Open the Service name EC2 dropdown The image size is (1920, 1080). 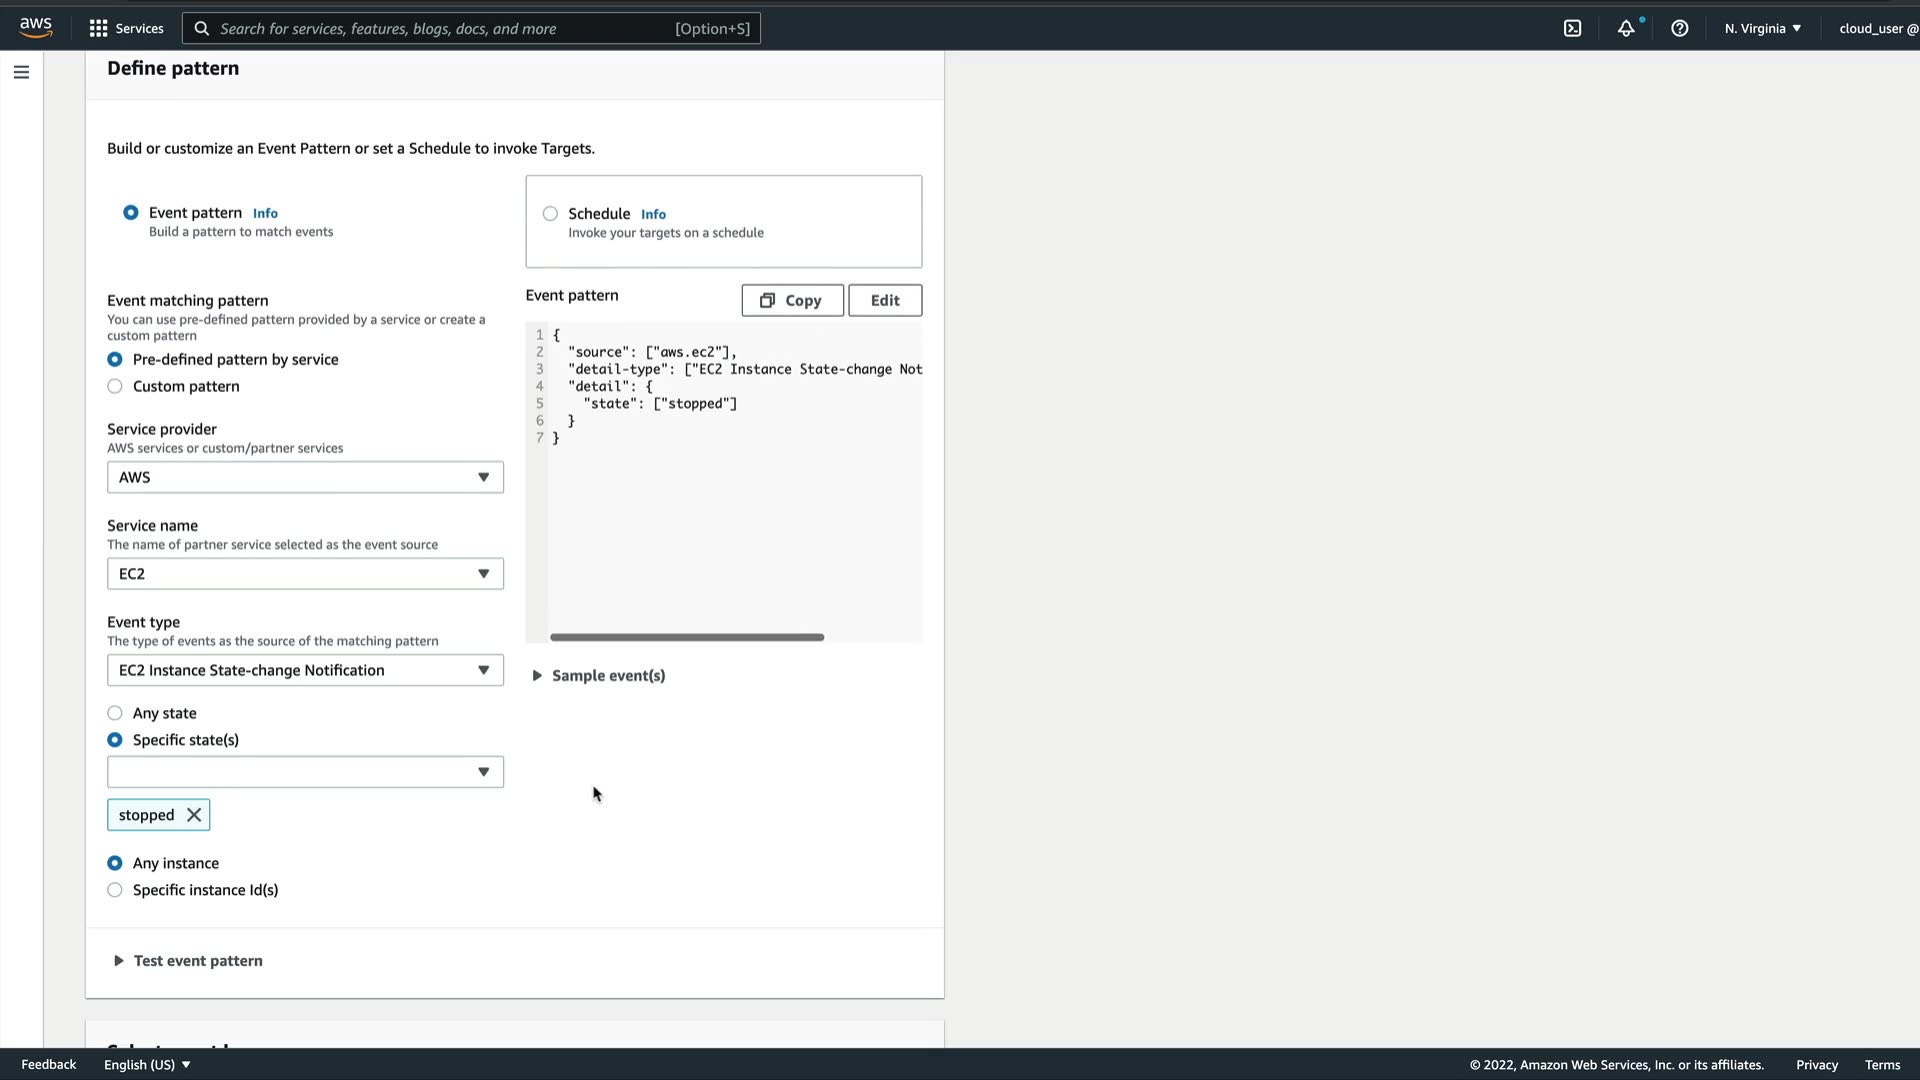point(305,574)
